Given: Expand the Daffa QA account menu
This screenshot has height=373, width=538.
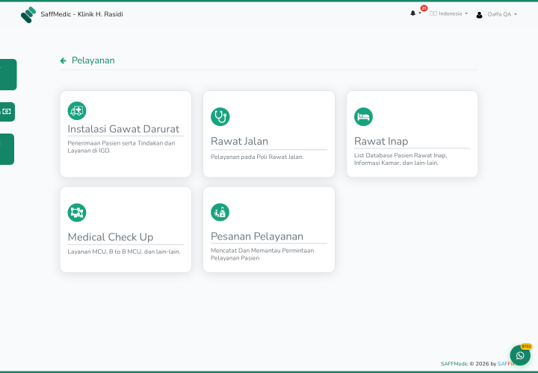Looking at the screenshot, I should pos(502,14).
